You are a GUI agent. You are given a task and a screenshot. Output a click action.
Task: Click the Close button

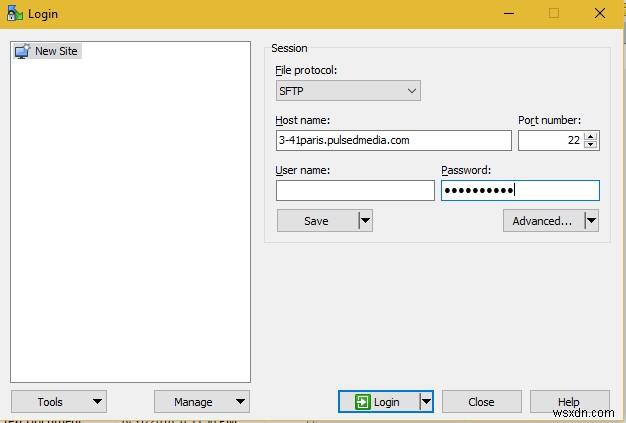481,401
